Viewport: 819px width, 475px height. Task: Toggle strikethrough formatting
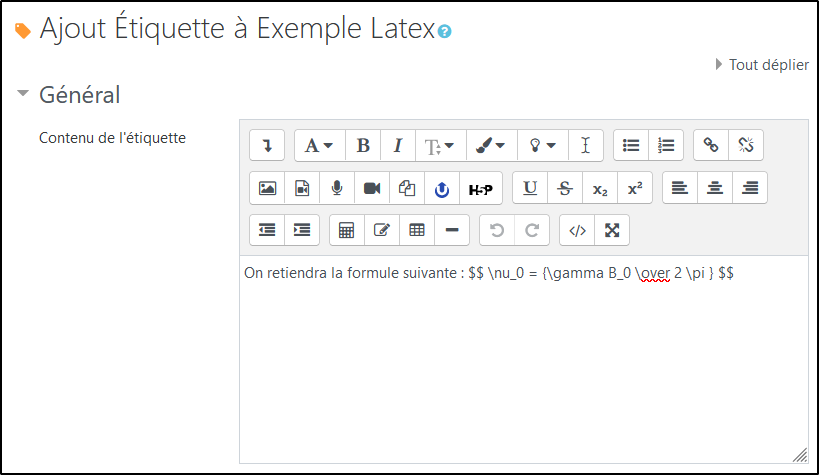565,188
